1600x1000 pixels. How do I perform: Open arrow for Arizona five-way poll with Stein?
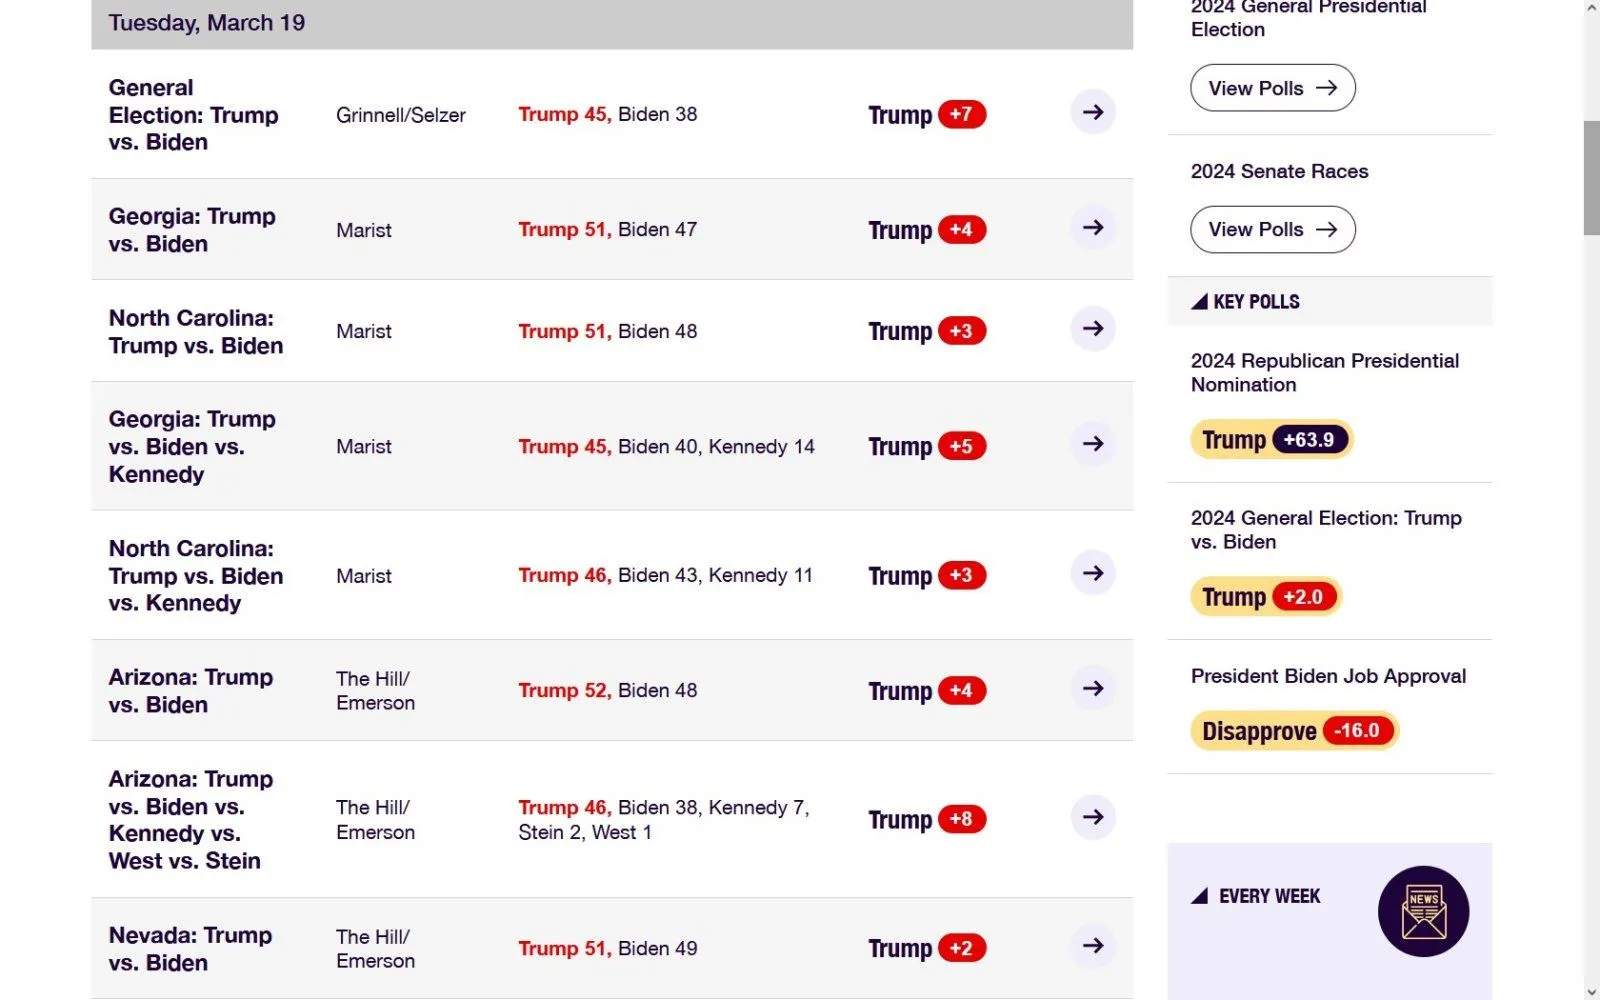click(x=1093, y=817)
